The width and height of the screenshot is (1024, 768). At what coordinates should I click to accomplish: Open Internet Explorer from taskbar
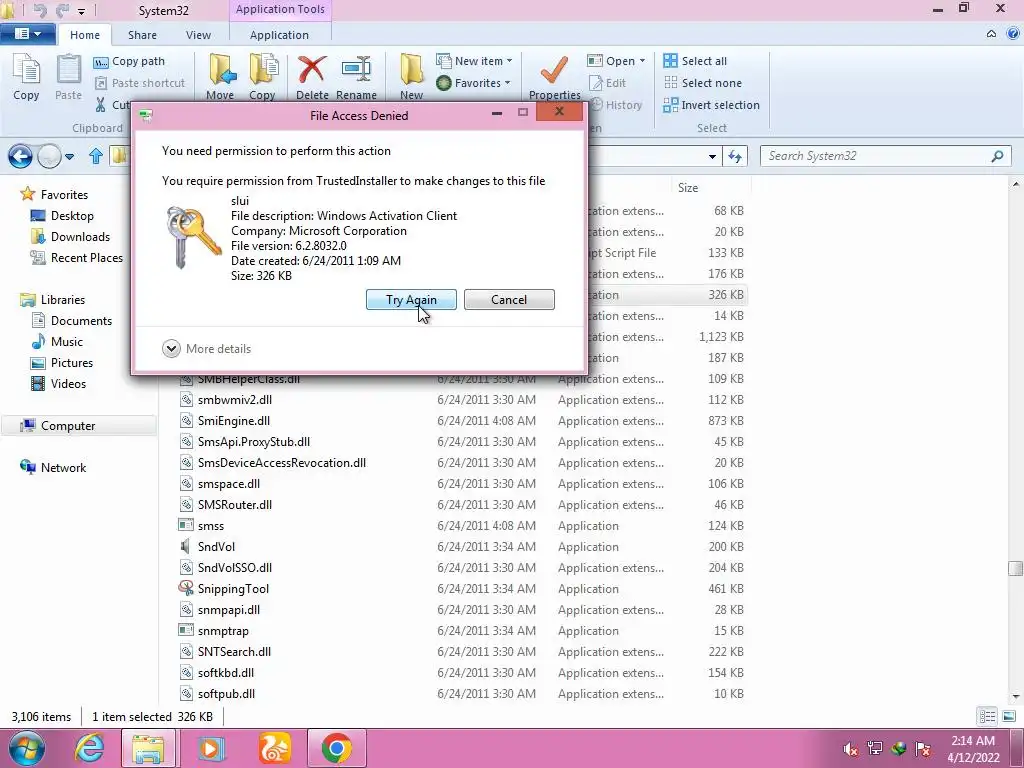pyautogui.click(x=89, y=748)
